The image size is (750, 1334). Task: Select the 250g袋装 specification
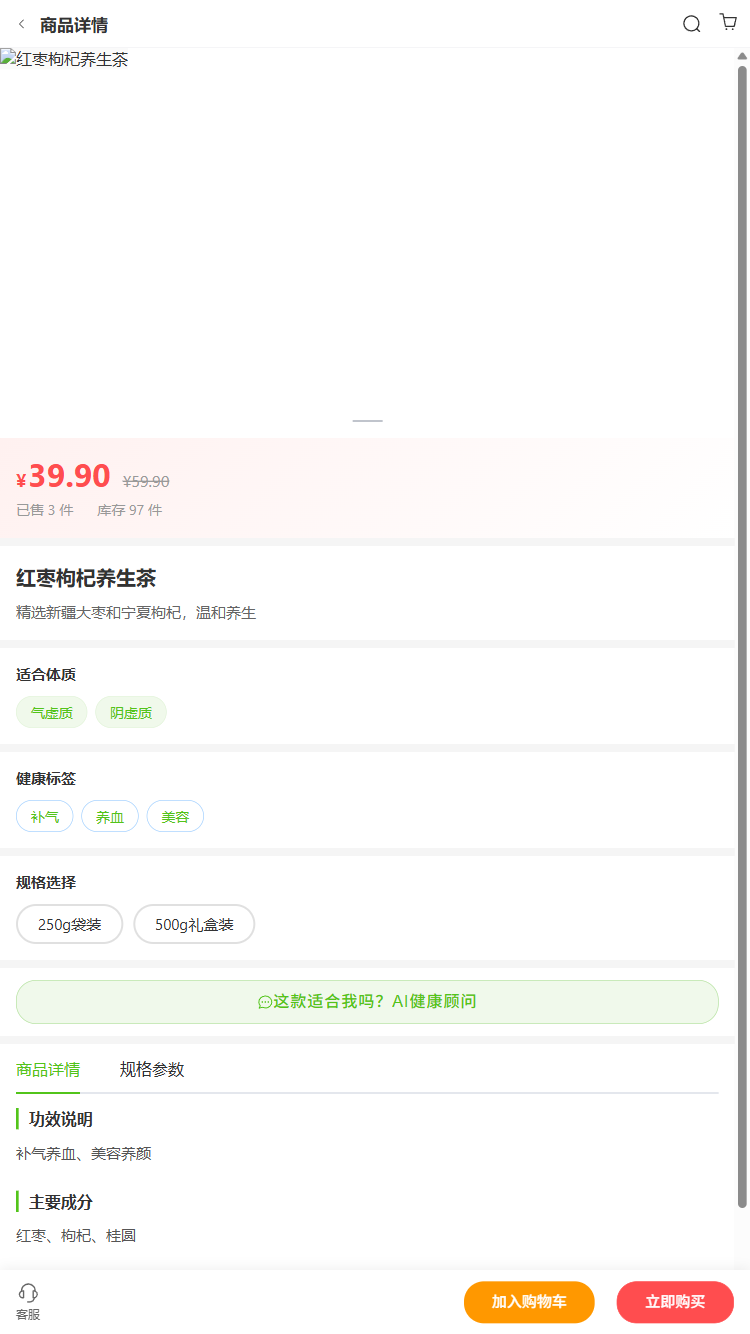pyautogui.click(x=69, y=924)
